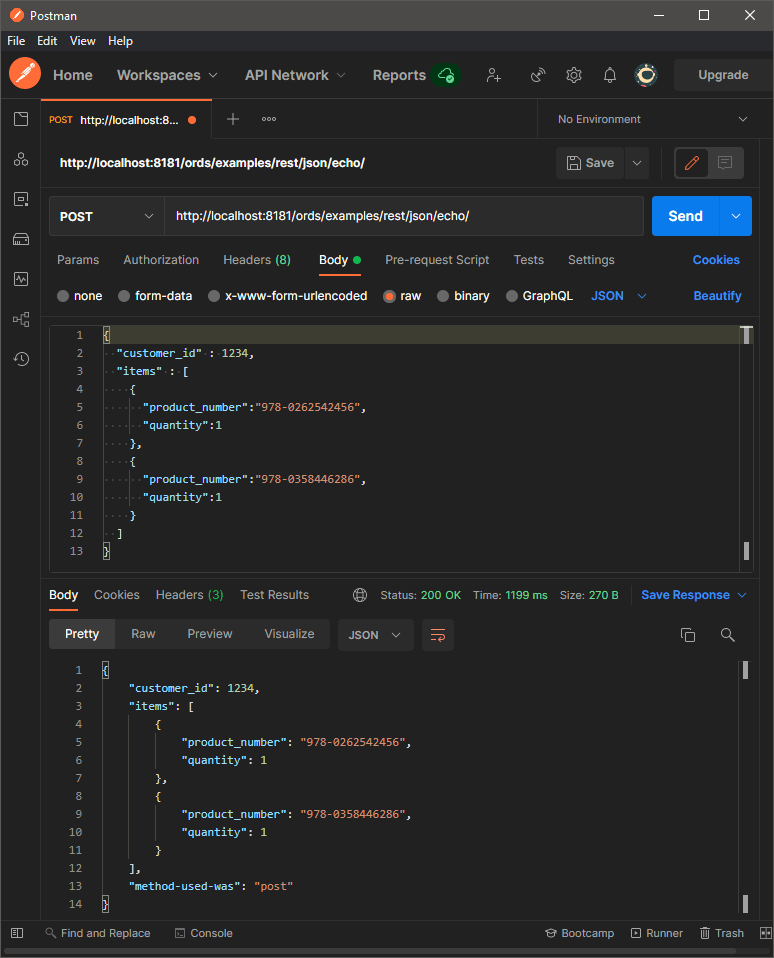This screenshot has width=774, height=958.
Task: Open the settings gear icon
Action: tap(573, 75)
